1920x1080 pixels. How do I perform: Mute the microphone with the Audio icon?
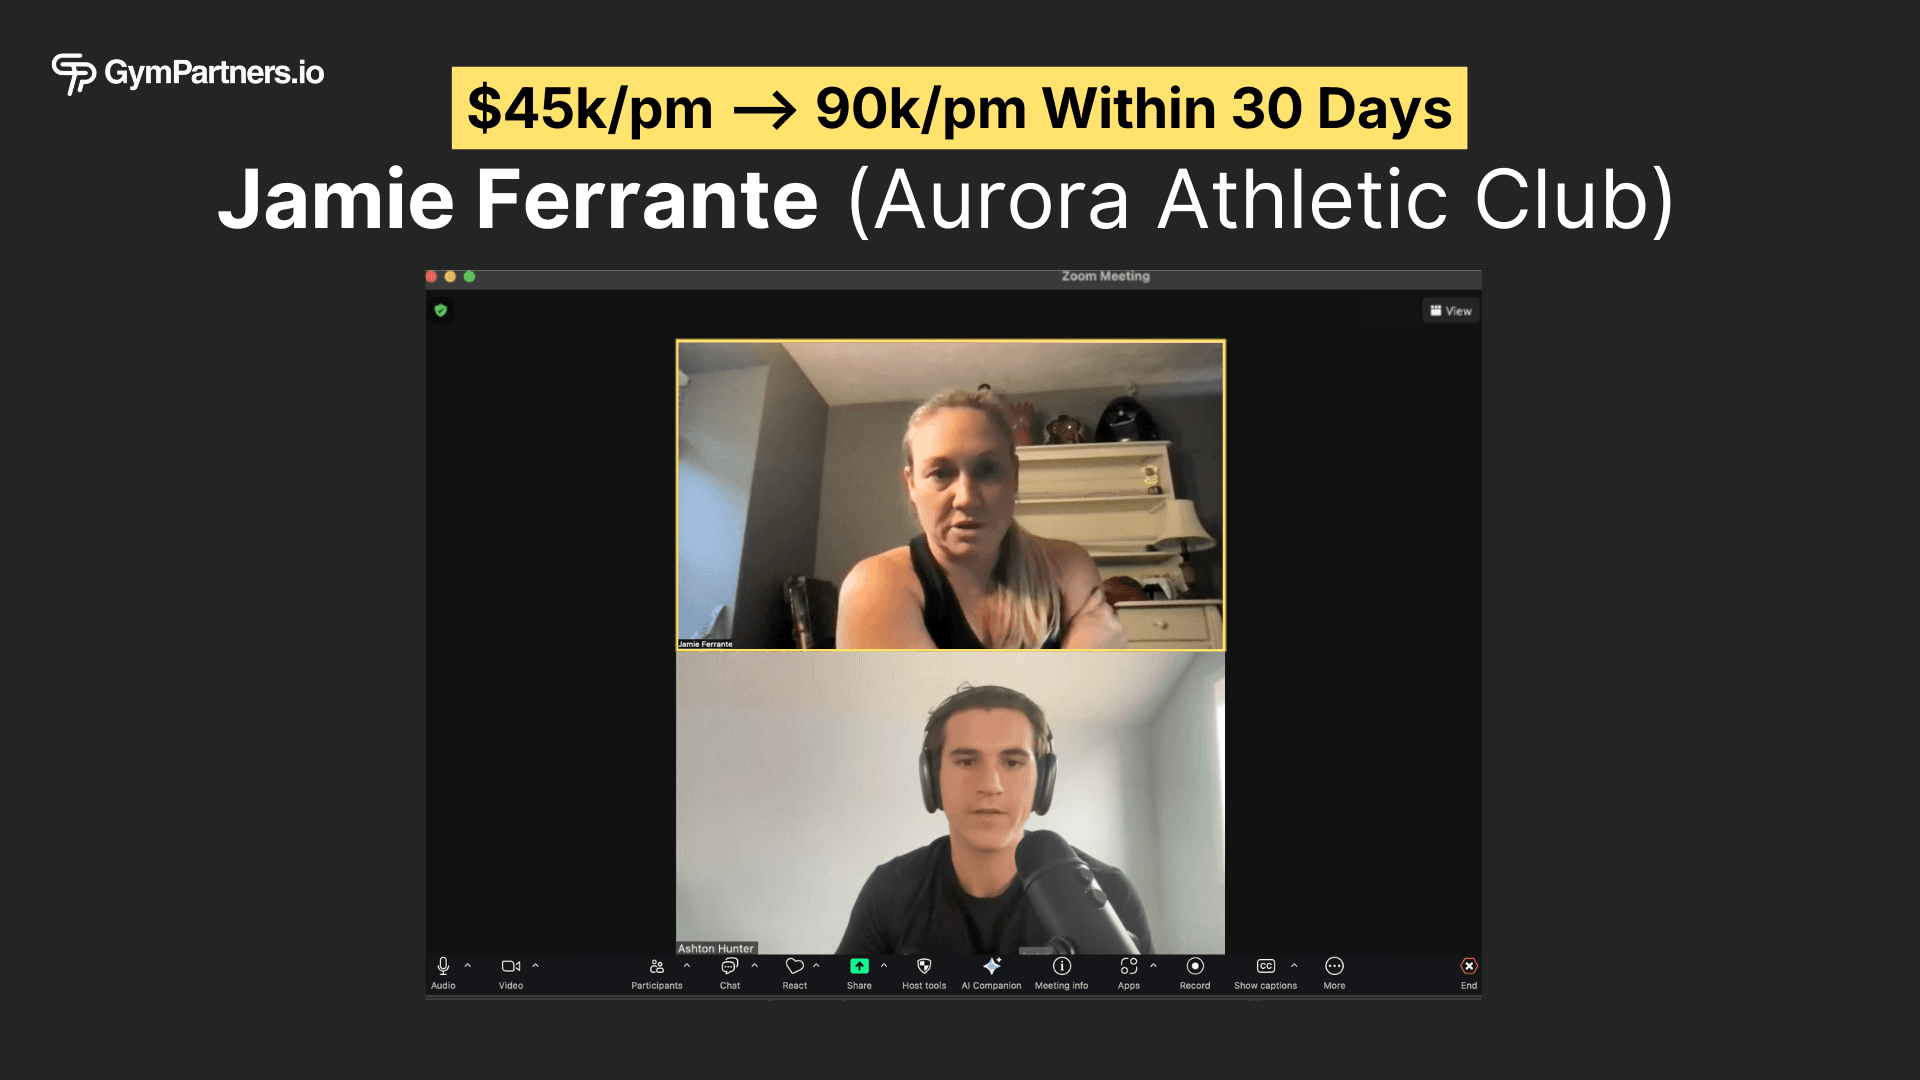coord(443,966)
